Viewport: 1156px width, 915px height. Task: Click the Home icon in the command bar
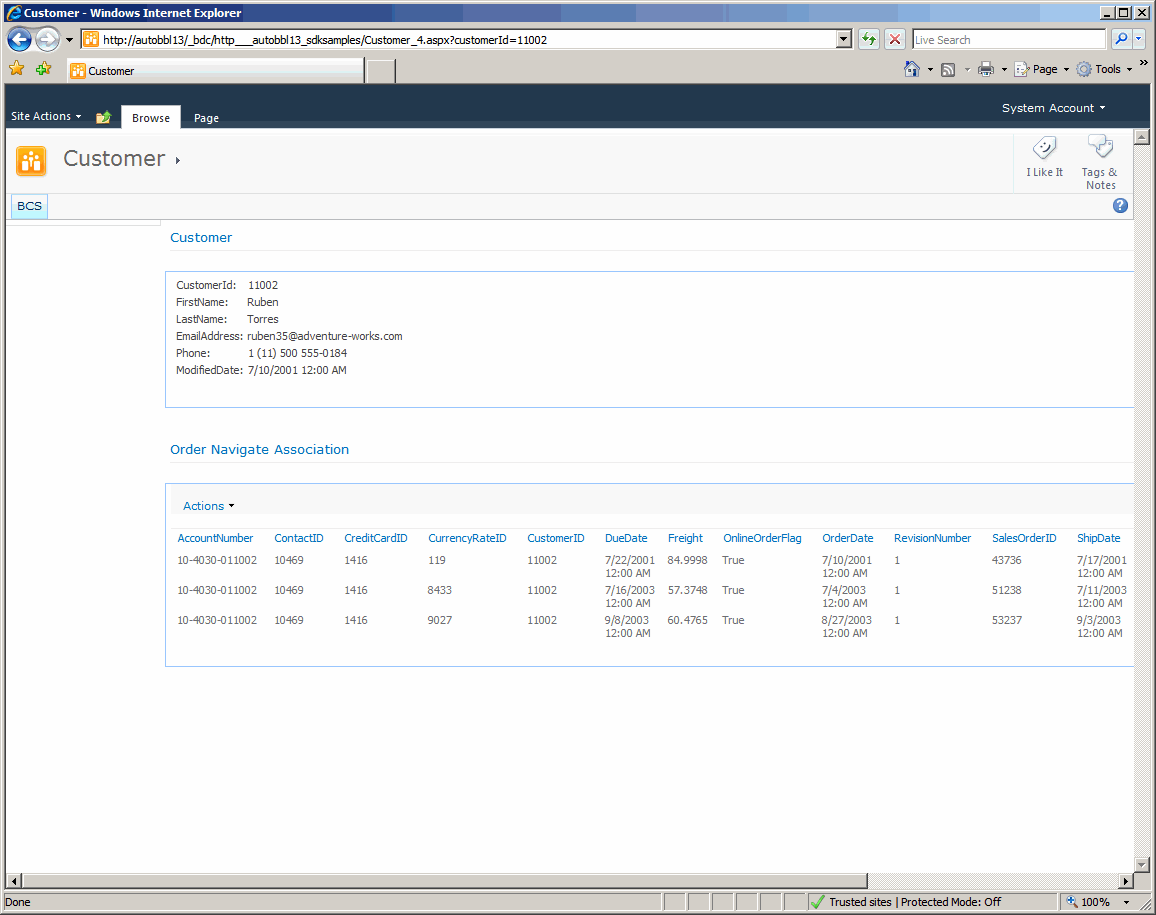click(x=912, y=68)
